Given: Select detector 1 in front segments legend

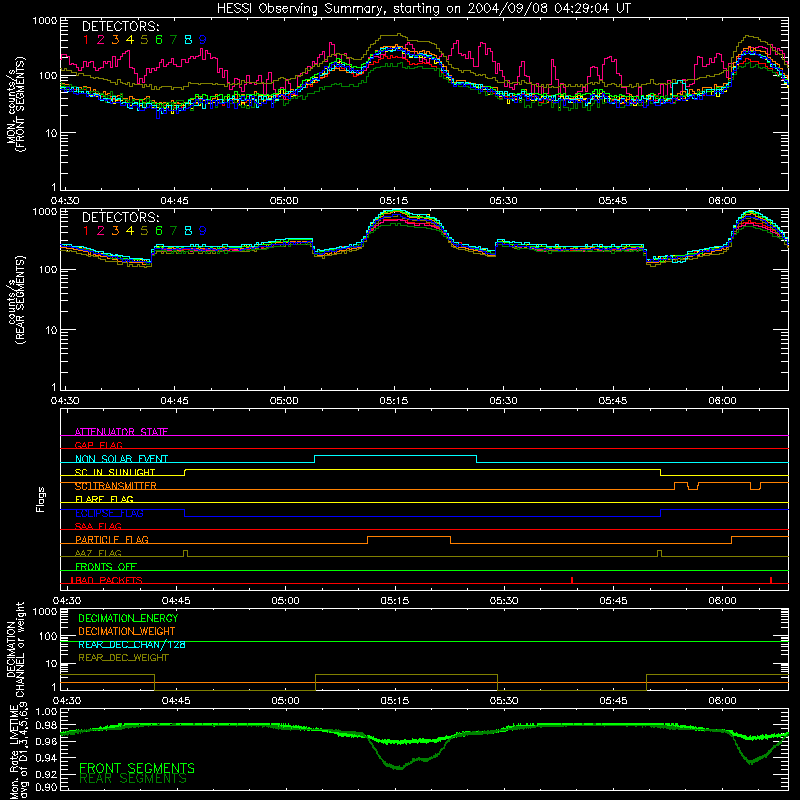Looking at the screenshot, I should coord(86,40).
